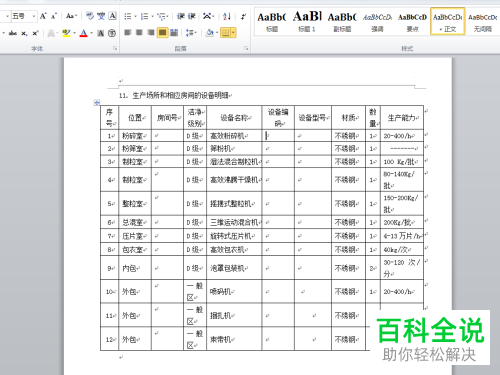Click the 喷码机 cell
Screen dimensions: 500x375
coord(234,292)
